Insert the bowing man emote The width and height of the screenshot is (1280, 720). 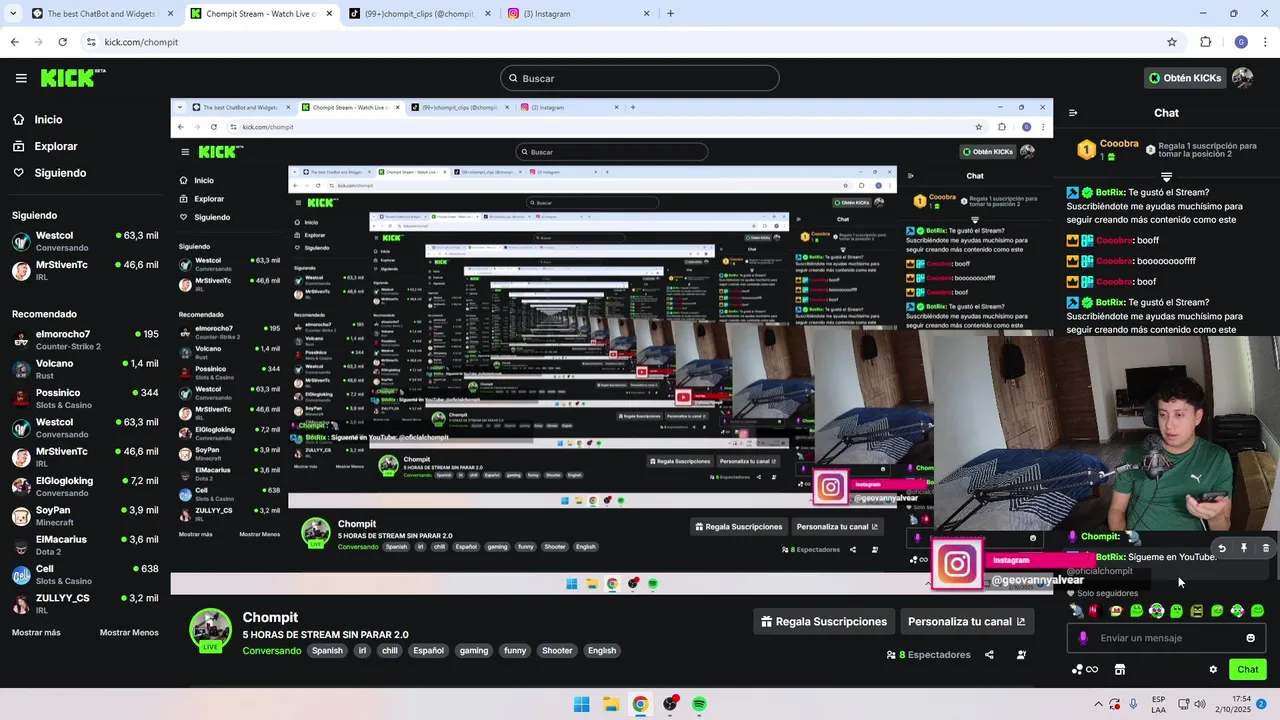pyautogui.click(x=1076, y=611)
